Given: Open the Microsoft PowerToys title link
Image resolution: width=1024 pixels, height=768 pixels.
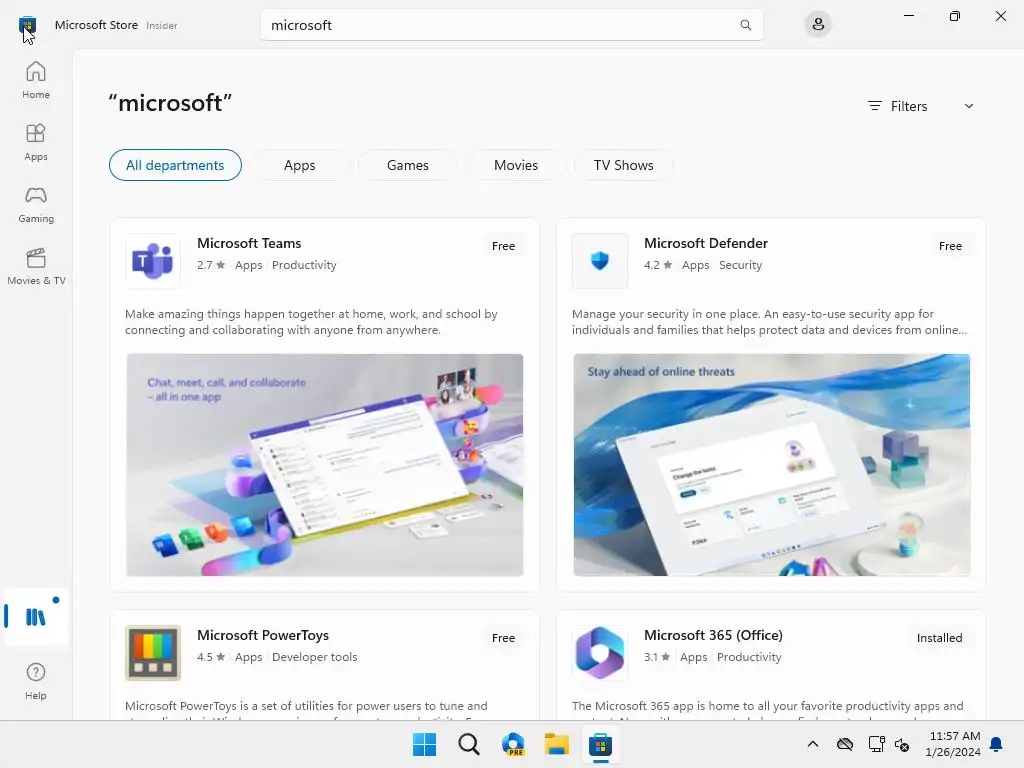Looking at the screenshot, I should pyautogui.click(x=263, y=635).
